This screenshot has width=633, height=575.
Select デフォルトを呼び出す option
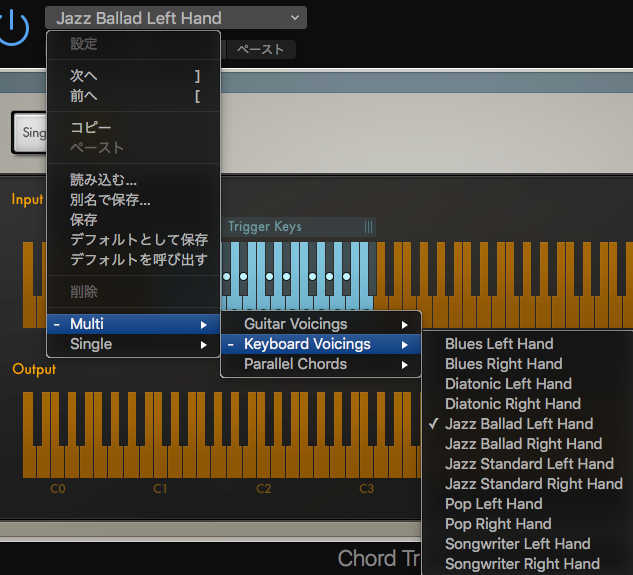[x=138, y=260]
